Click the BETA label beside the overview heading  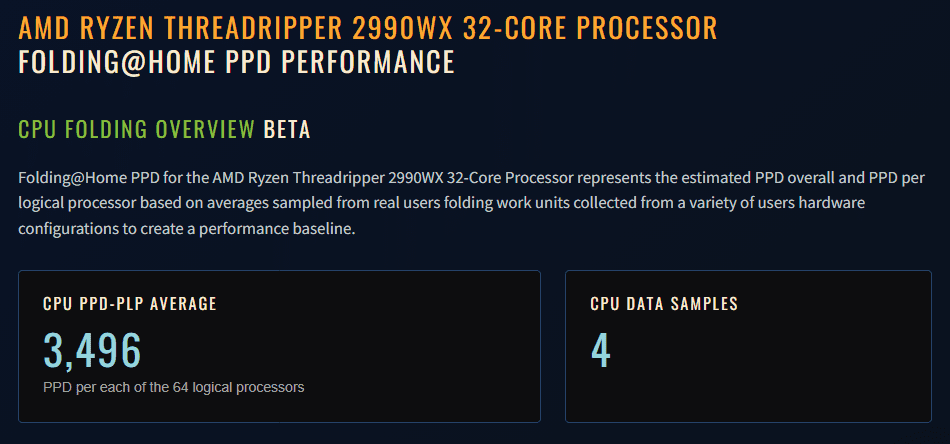point(287,129)
